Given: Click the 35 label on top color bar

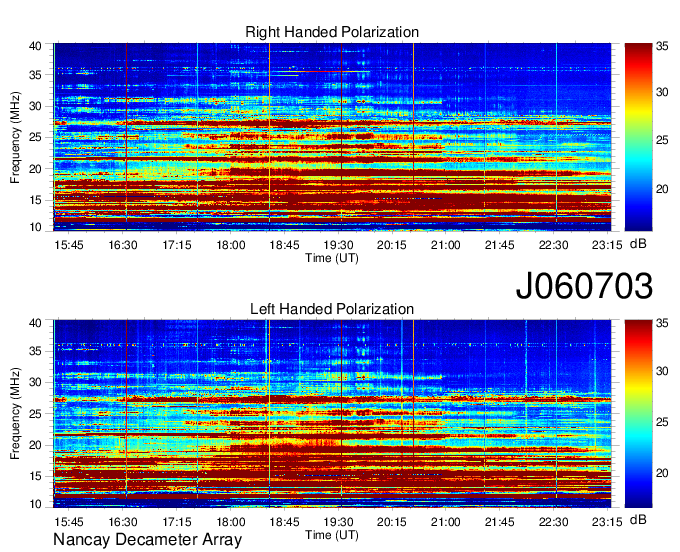Looking at the screenshot, I should click(x=662, y=46).
